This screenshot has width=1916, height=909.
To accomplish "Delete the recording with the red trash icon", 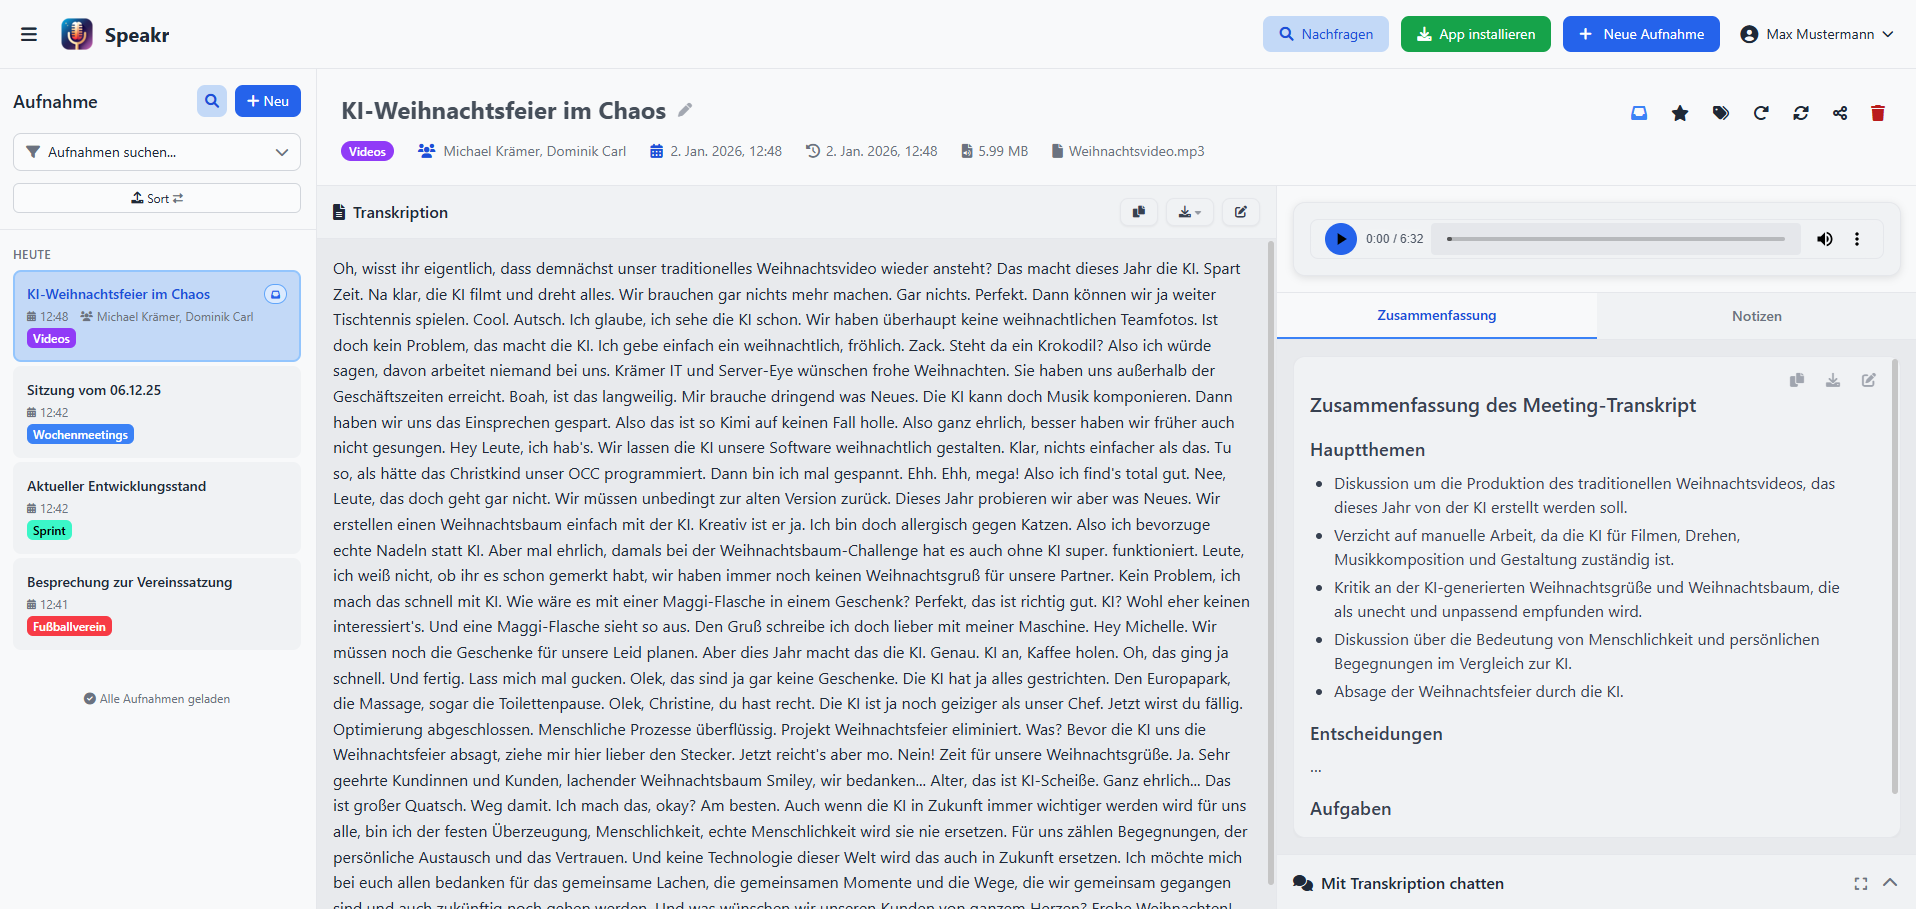I will pyautogui.click(x=1877, y=113).
